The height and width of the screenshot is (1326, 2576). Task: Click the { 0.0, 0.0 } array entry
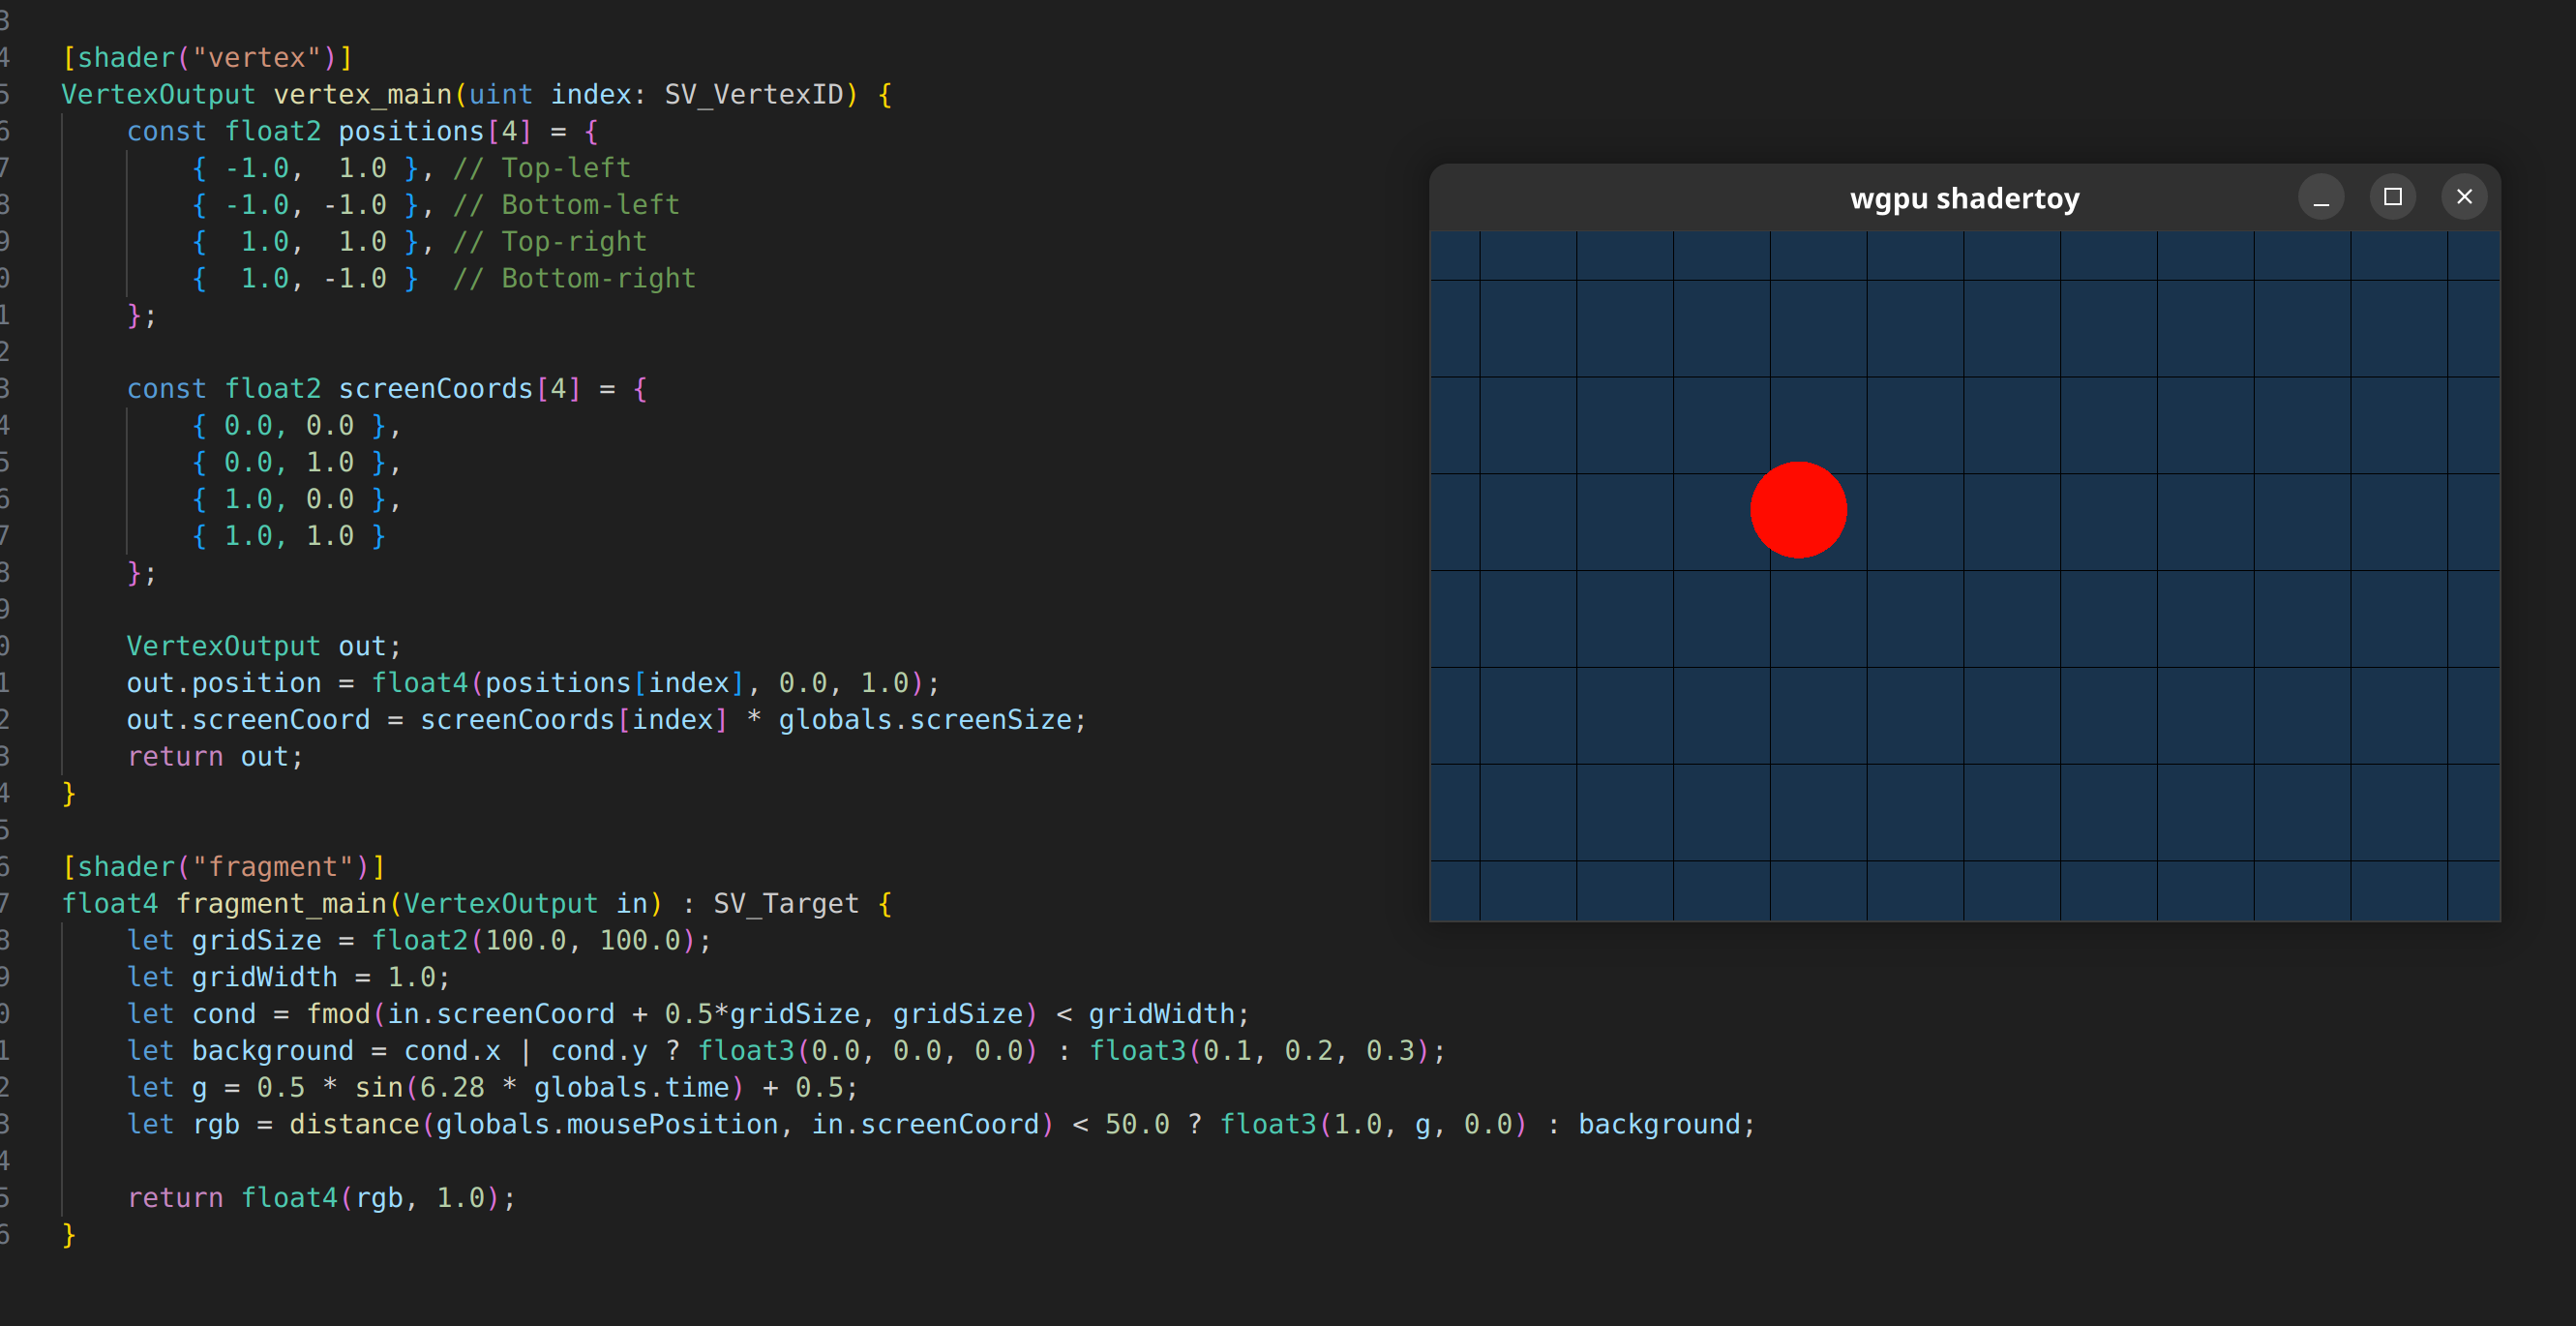(289, 426)
